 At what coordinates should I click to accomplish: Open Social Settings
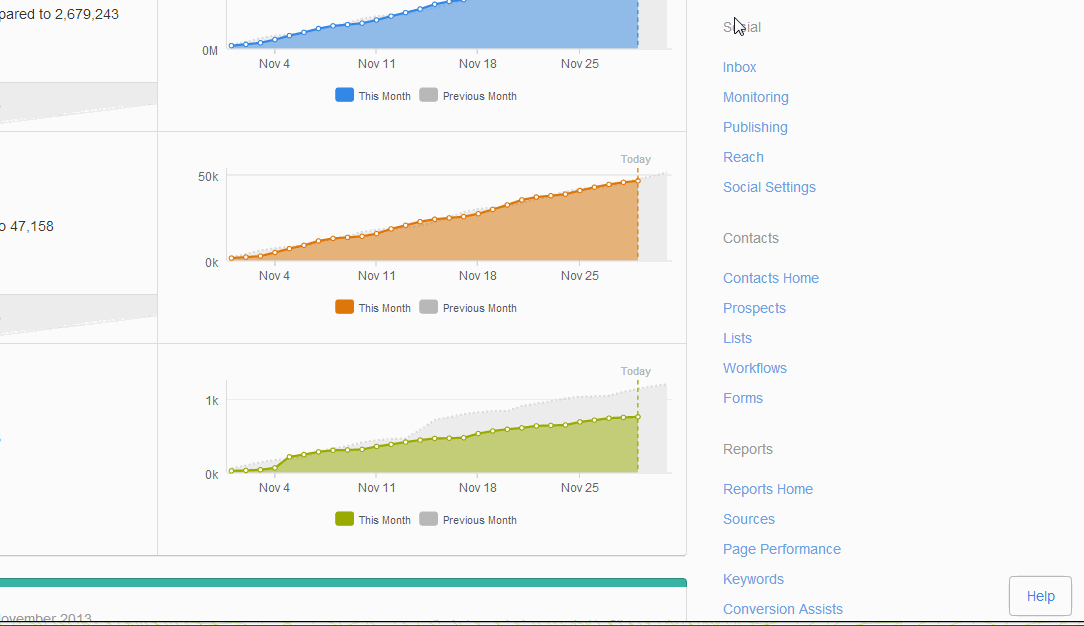769,187
